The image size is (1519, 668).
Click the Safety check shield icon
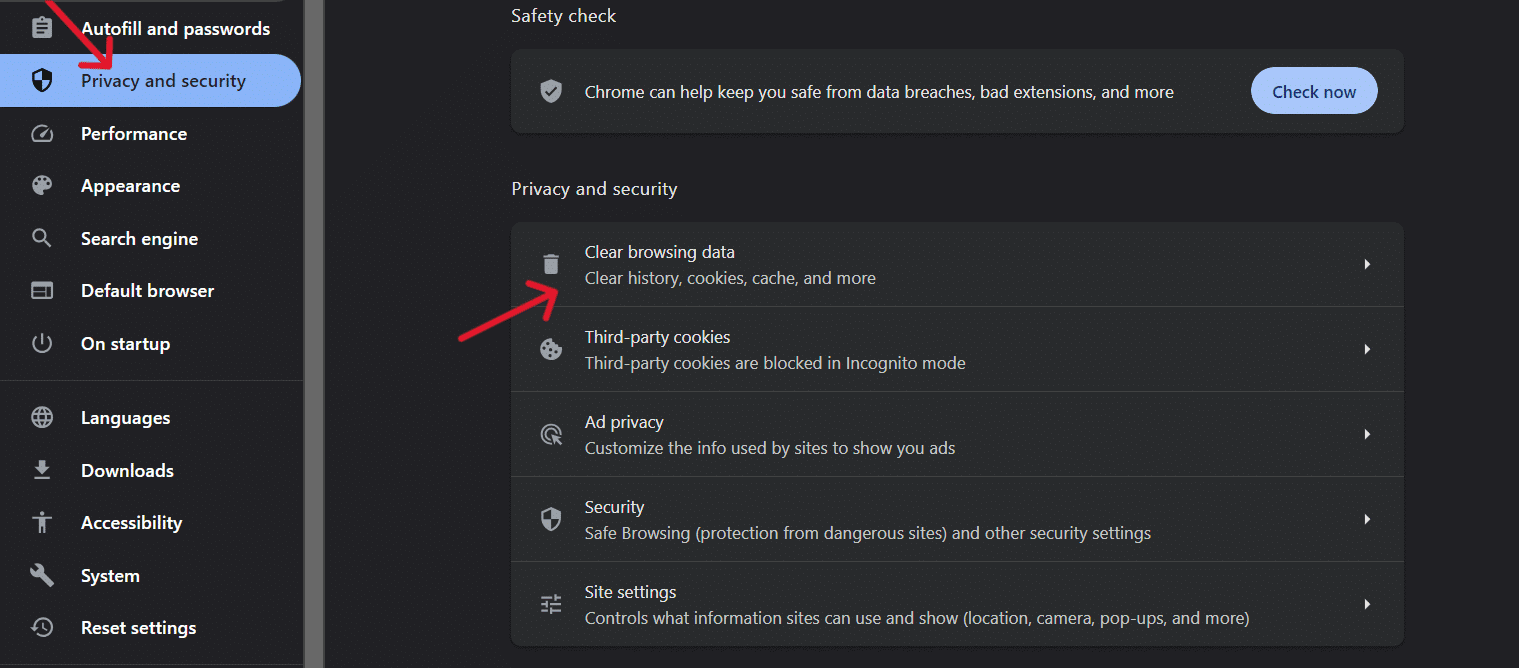(551, 91)
